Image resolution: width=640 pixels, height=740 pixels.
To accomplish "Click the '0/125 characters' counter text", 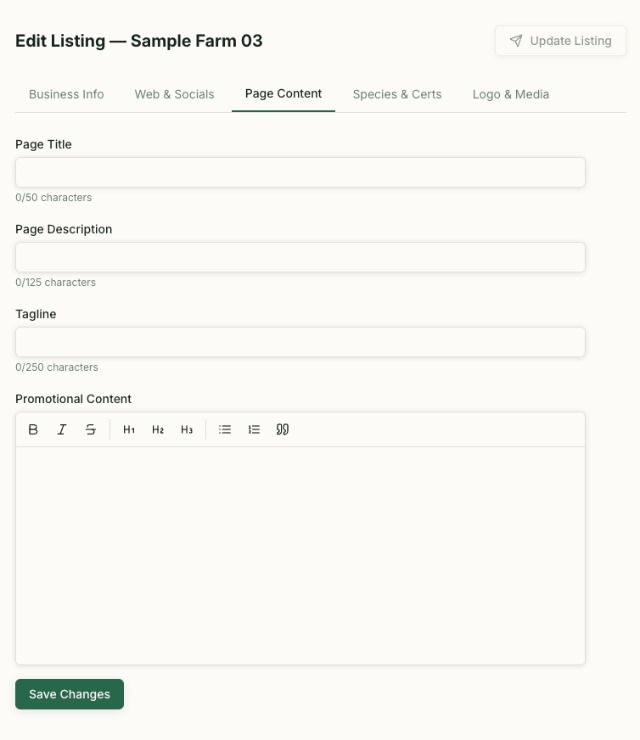I will pos(55,282).
